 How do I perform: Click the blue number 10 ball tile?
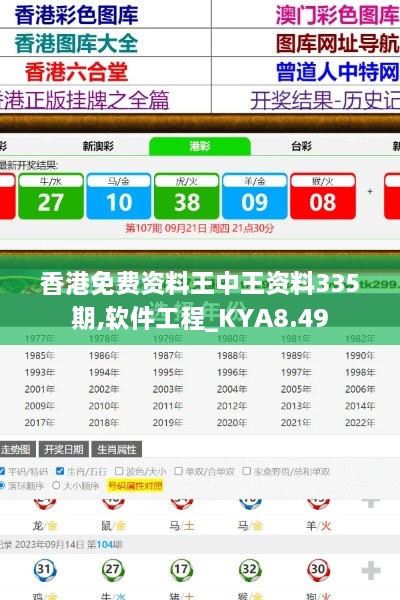tap(119, 196)
